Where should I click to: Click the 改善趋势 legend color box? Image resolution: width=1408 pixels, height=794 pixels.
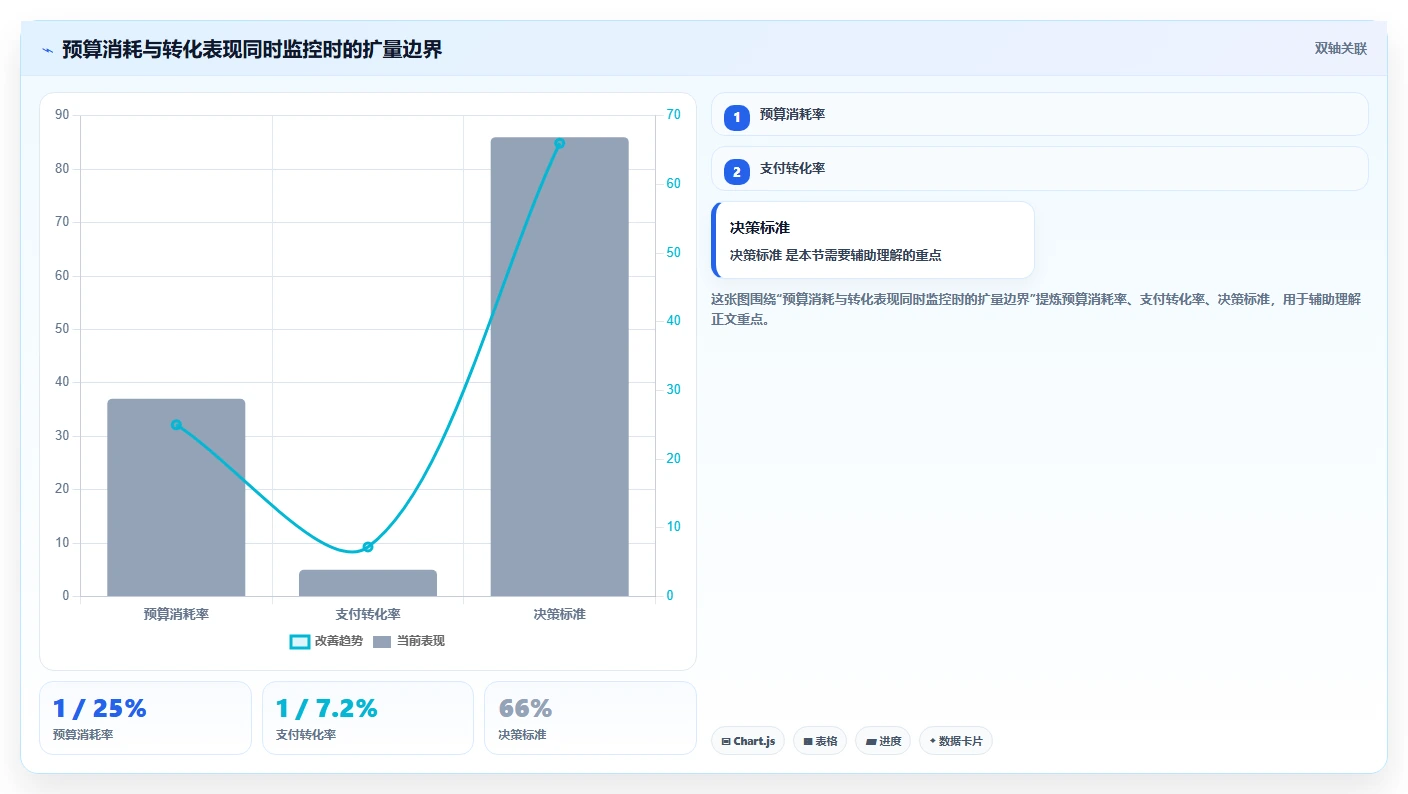[299, 642]
